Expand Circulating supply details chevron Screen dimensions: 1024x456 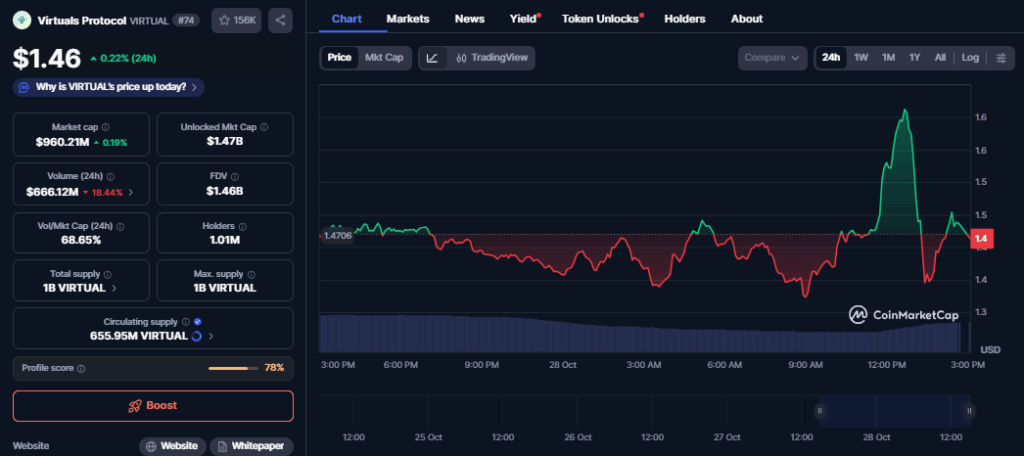tap(211, 336)
